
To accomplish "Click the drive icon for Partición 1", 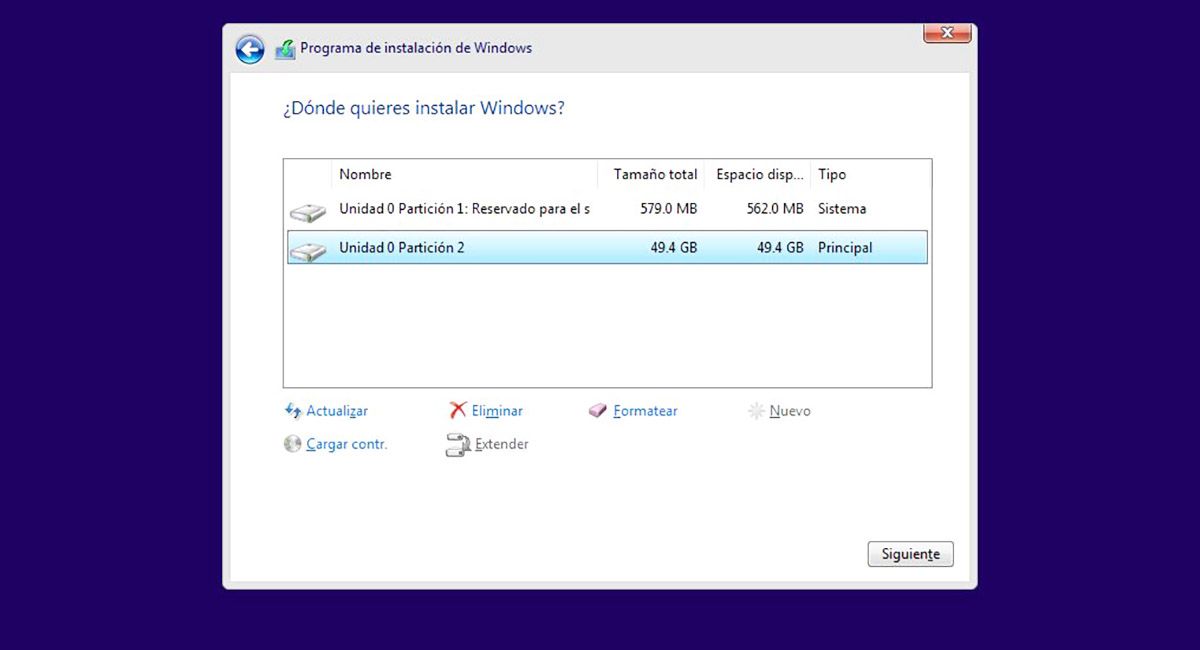I will [x=308, y=212].
